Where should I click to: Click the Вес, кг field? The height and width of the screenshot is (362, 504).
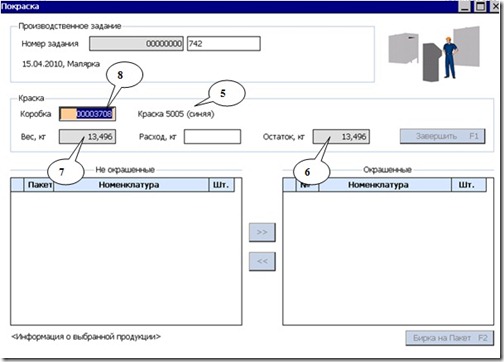(87, 137)
